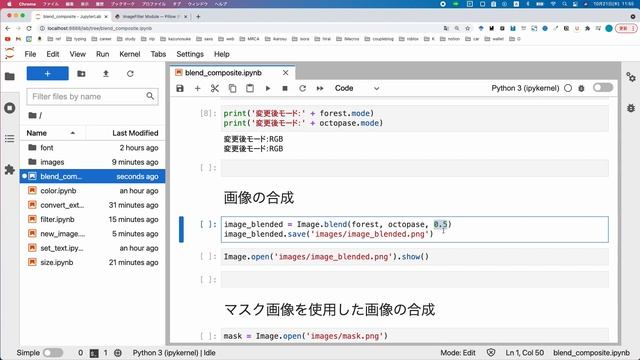Open the file browser folder icon in left sidebar
Viewport: 640px width, 360px height.
(x=10, y=76)
